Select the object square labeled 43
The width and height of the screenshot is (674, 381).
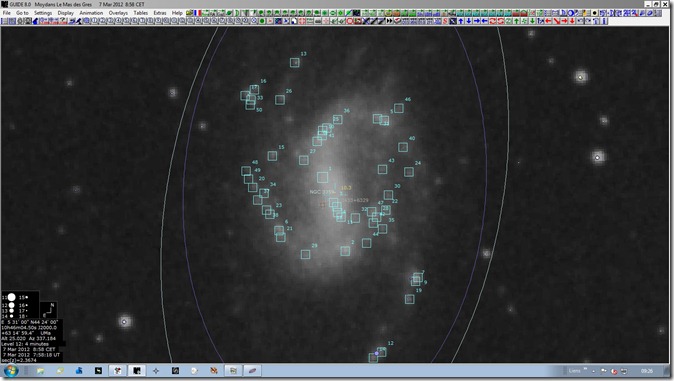coord(383,169)
